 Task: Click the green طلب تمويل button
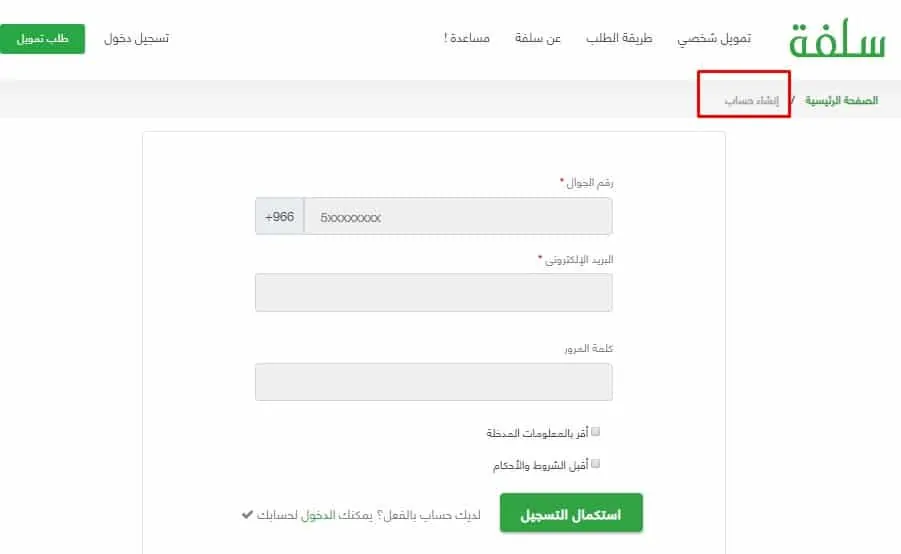[43, 39]
